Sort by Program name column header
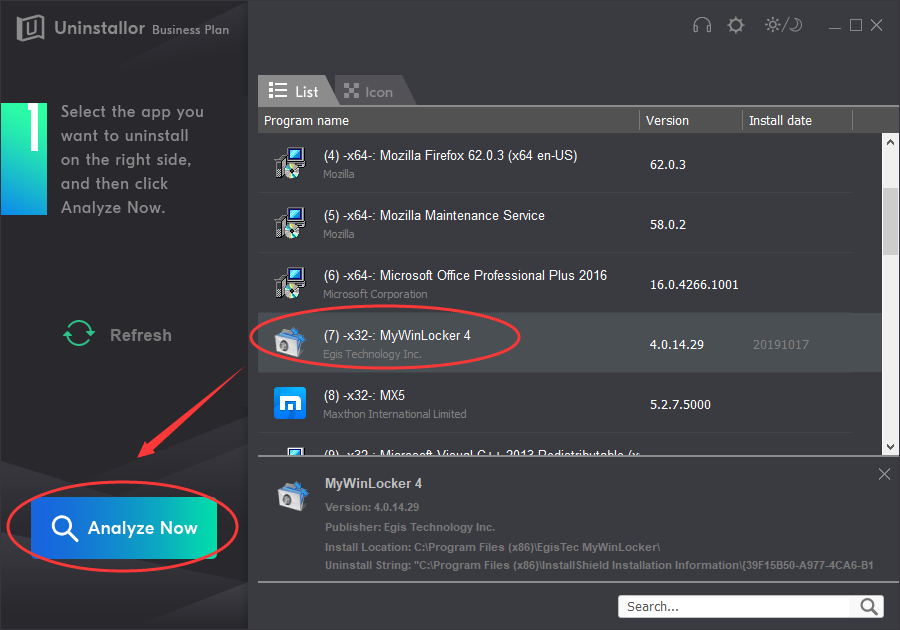 pos(448,120)
